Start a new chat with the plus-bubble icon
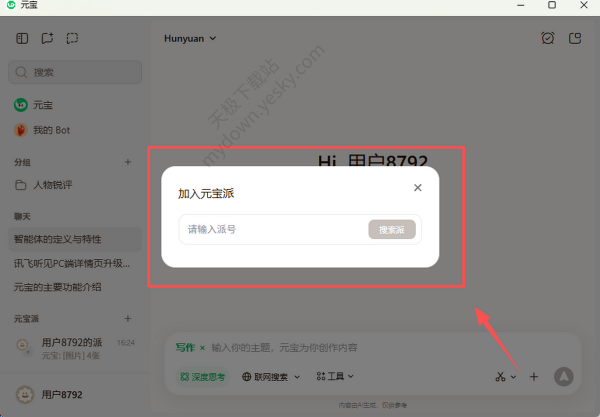The image size is (600, 417). click(47, 39)
